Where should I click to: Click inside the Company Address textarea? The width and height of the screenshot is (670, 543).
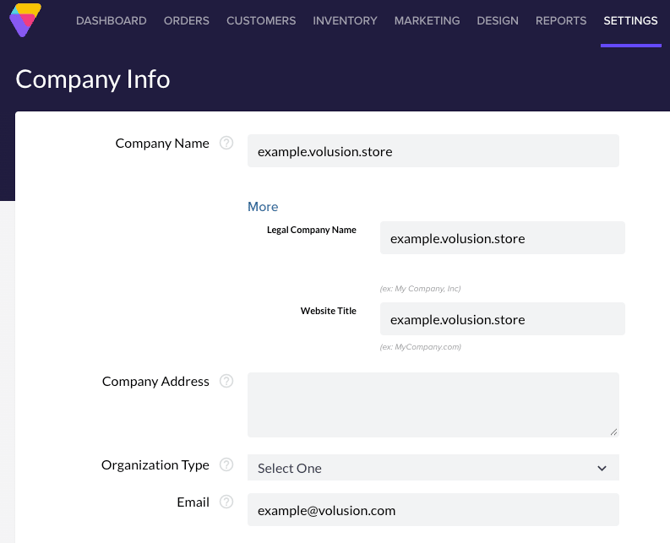point(433,405)
